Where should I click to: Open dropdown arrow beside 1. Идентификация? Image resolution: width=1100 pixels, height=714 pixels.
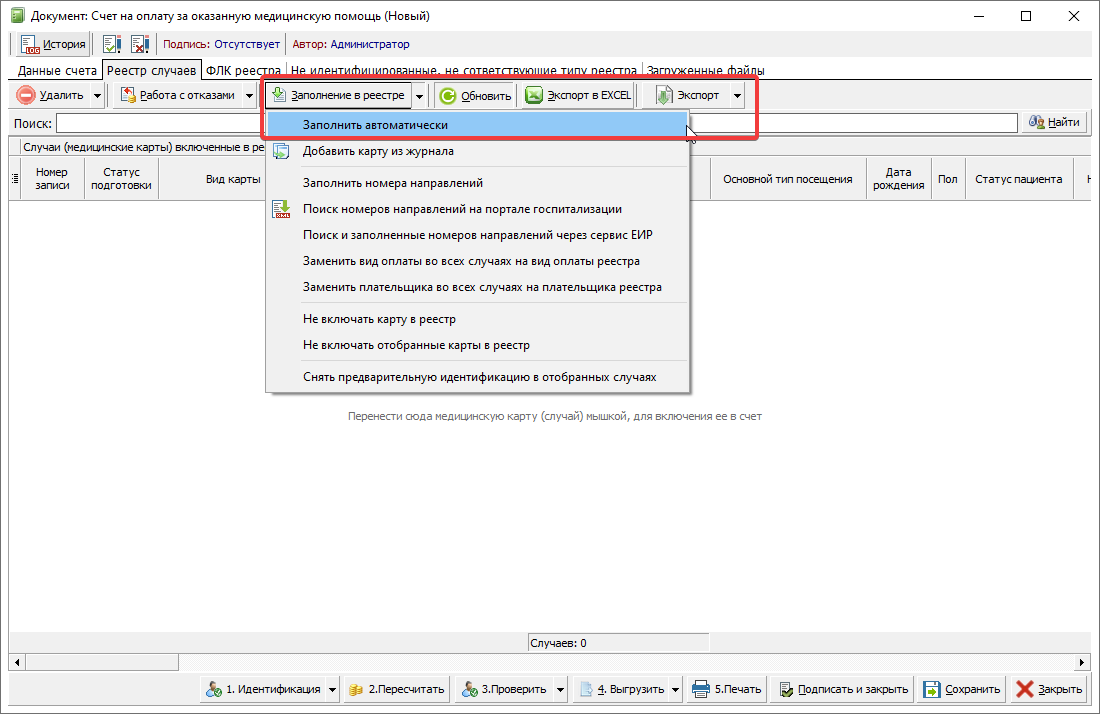(x=332, y=689)
